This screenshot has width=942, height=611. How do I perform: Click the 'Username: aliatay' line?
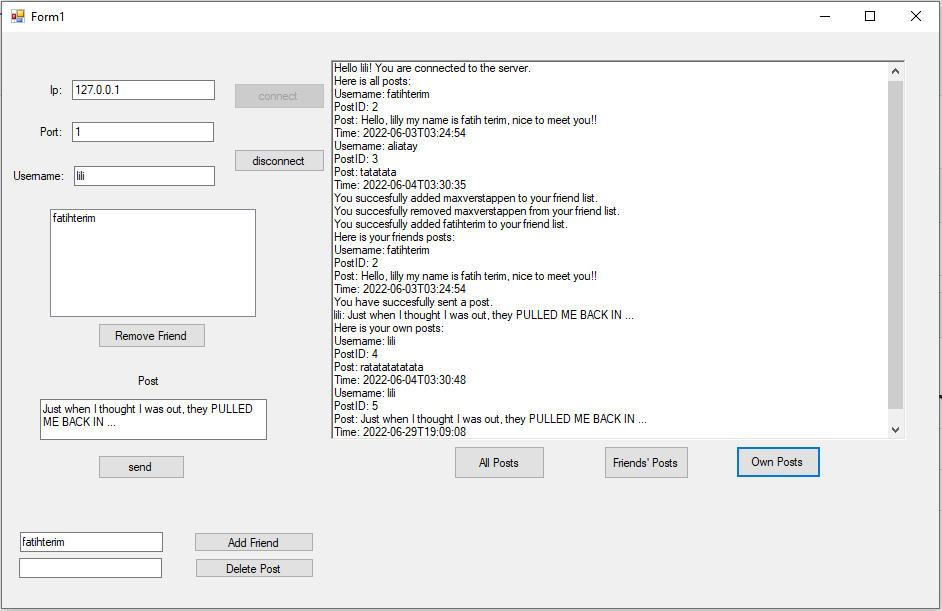(x=375, y=146)
